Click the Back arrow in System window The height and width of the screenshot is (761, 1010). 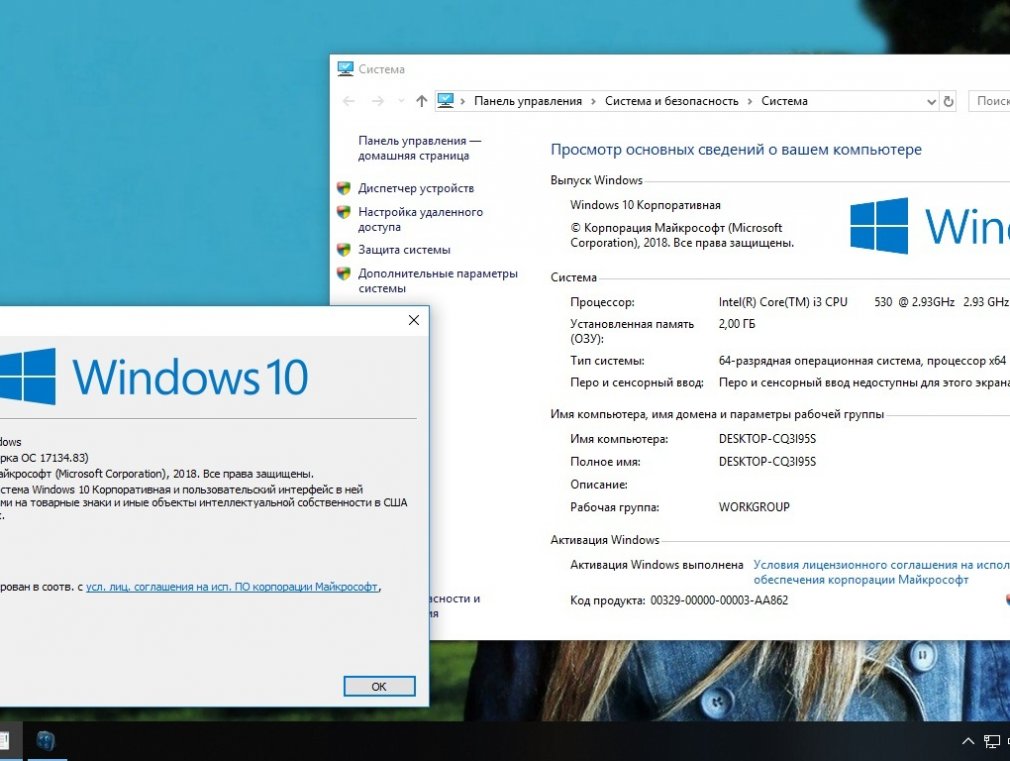[x=348, y=101]
